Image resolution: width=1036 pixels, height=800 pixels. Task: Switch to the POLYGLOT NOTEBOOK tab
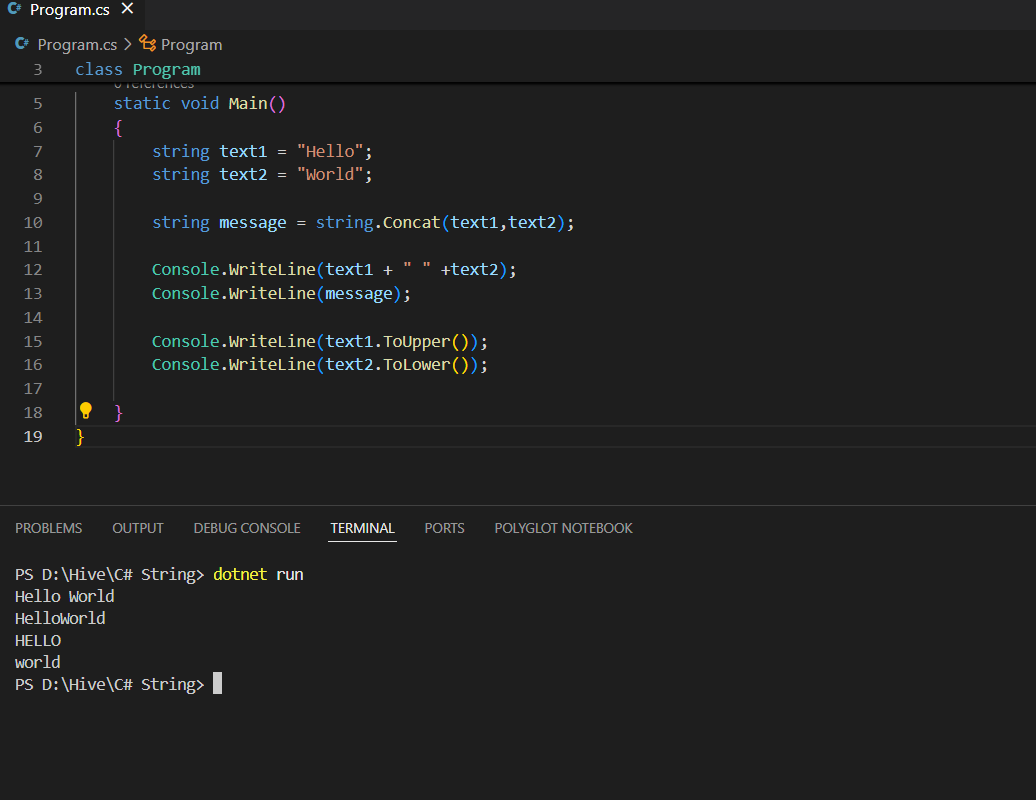click(564, 528)
